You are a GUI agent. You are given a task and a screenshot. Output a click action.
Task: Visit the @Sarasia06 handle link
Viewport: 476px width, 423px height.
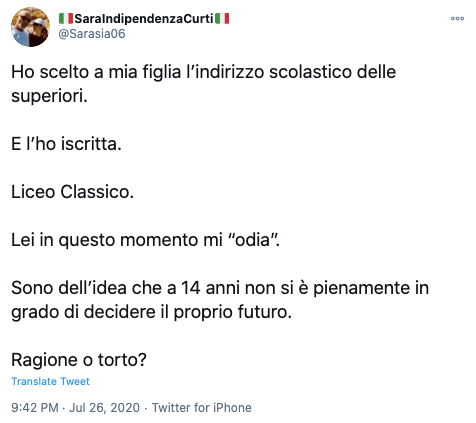(x=92, y=34)
